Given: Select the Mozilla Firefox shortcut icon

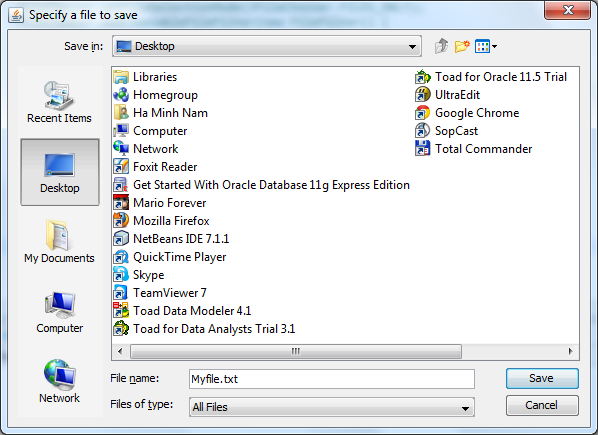Looking at the screenshot, I should tap(121, 221).
